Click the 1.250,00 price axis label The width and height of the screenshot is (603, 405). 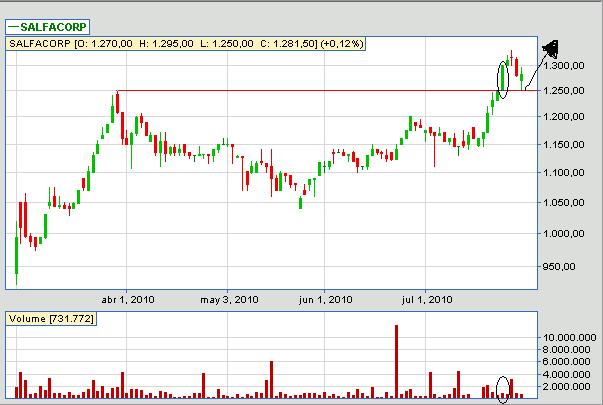coord(563,91)
